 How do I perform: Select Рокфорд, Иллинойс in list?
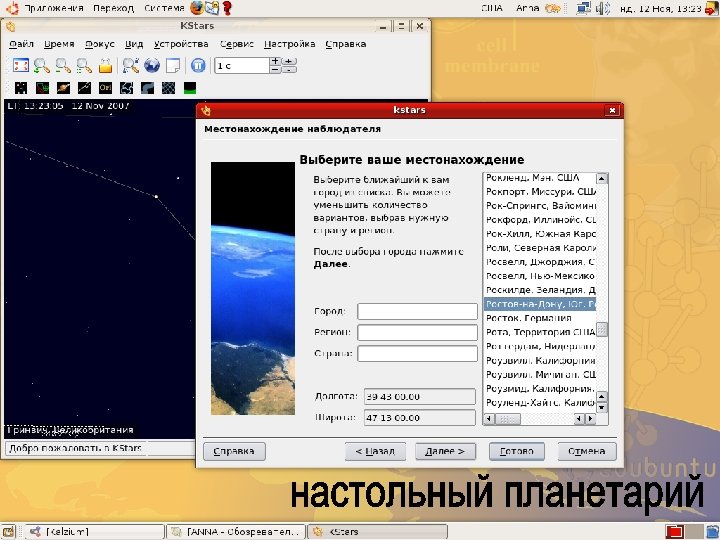click(540, 220)
